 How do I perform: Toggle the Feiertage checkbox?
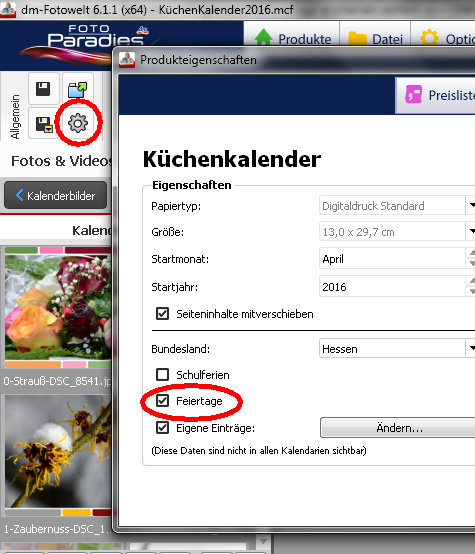[162, 401]
